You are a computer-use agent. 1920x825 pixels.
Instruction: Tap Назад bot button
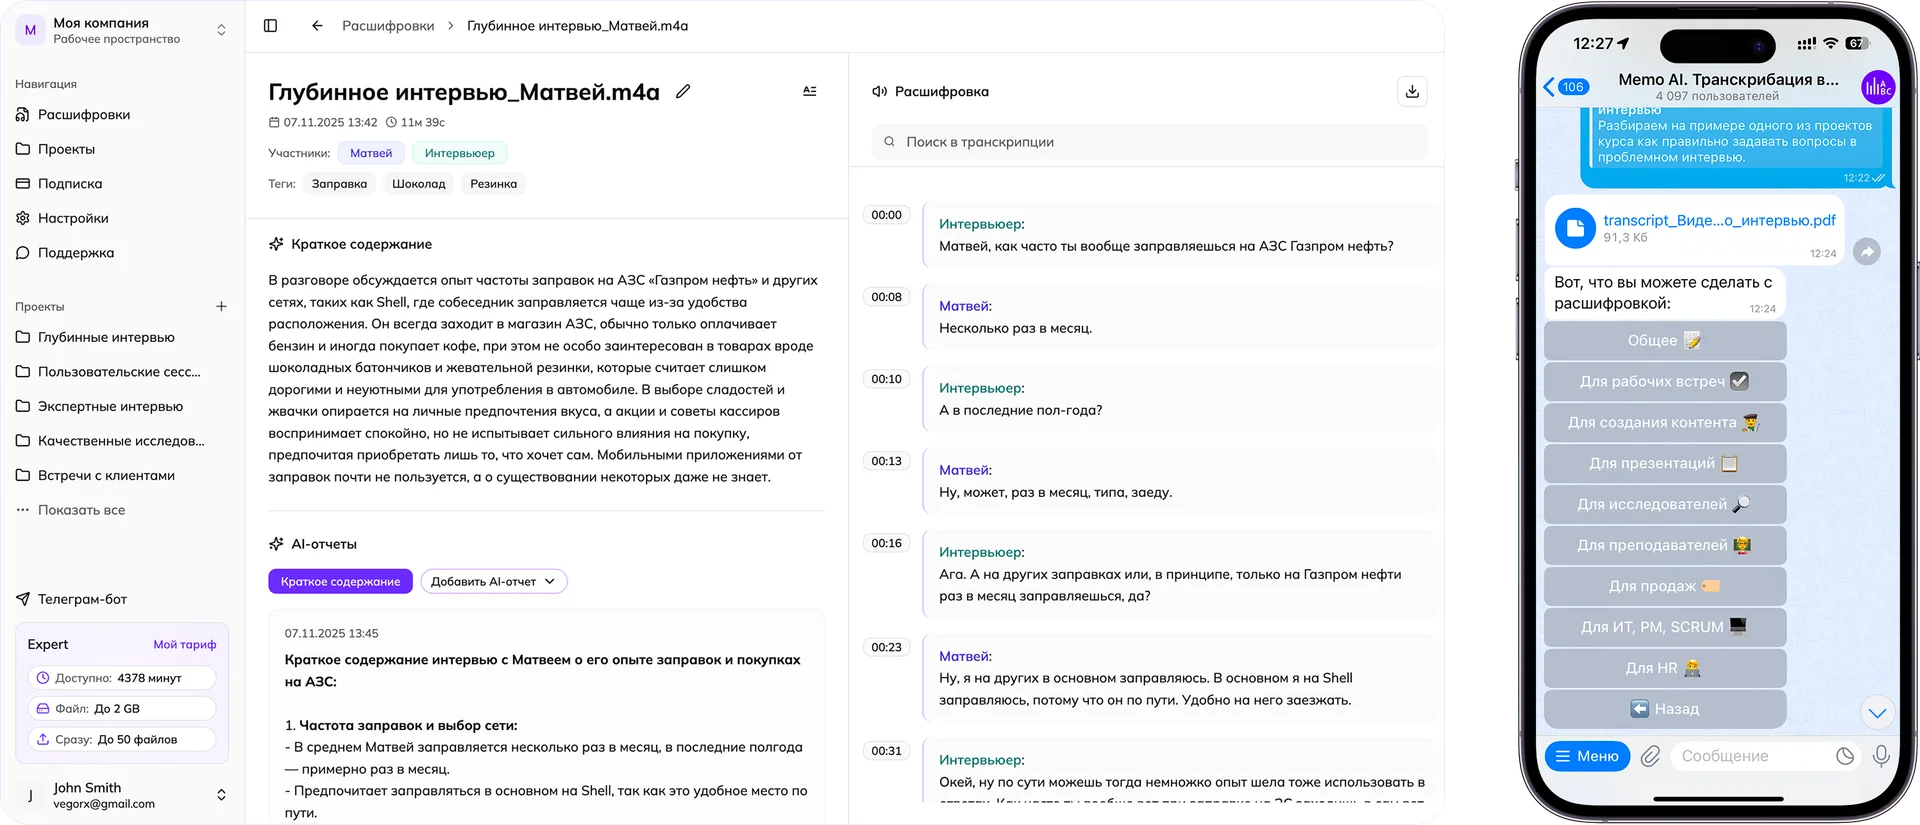1665,710
